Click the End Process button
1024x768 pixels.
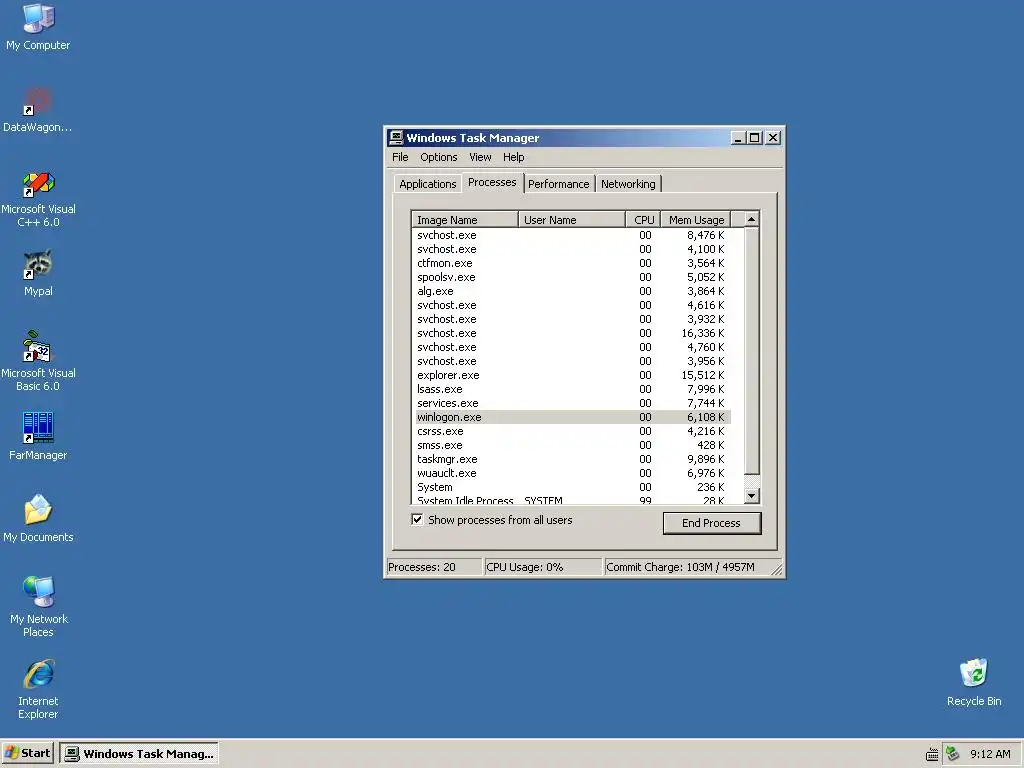coord(712,523)
